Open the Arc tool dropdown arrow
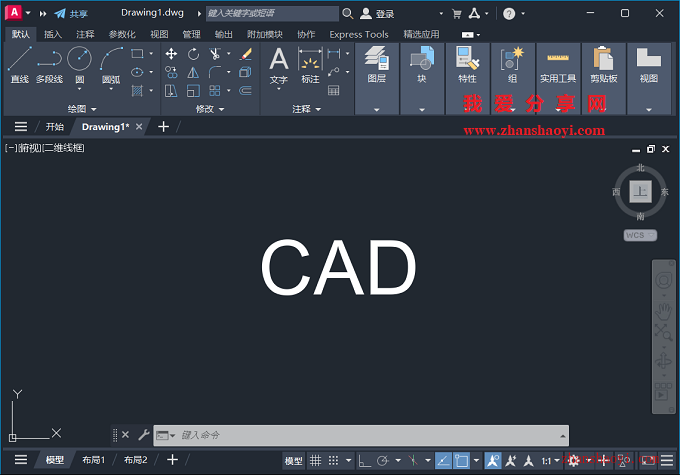The height and width of the screenshot is (475, 680). click(111, 89)
